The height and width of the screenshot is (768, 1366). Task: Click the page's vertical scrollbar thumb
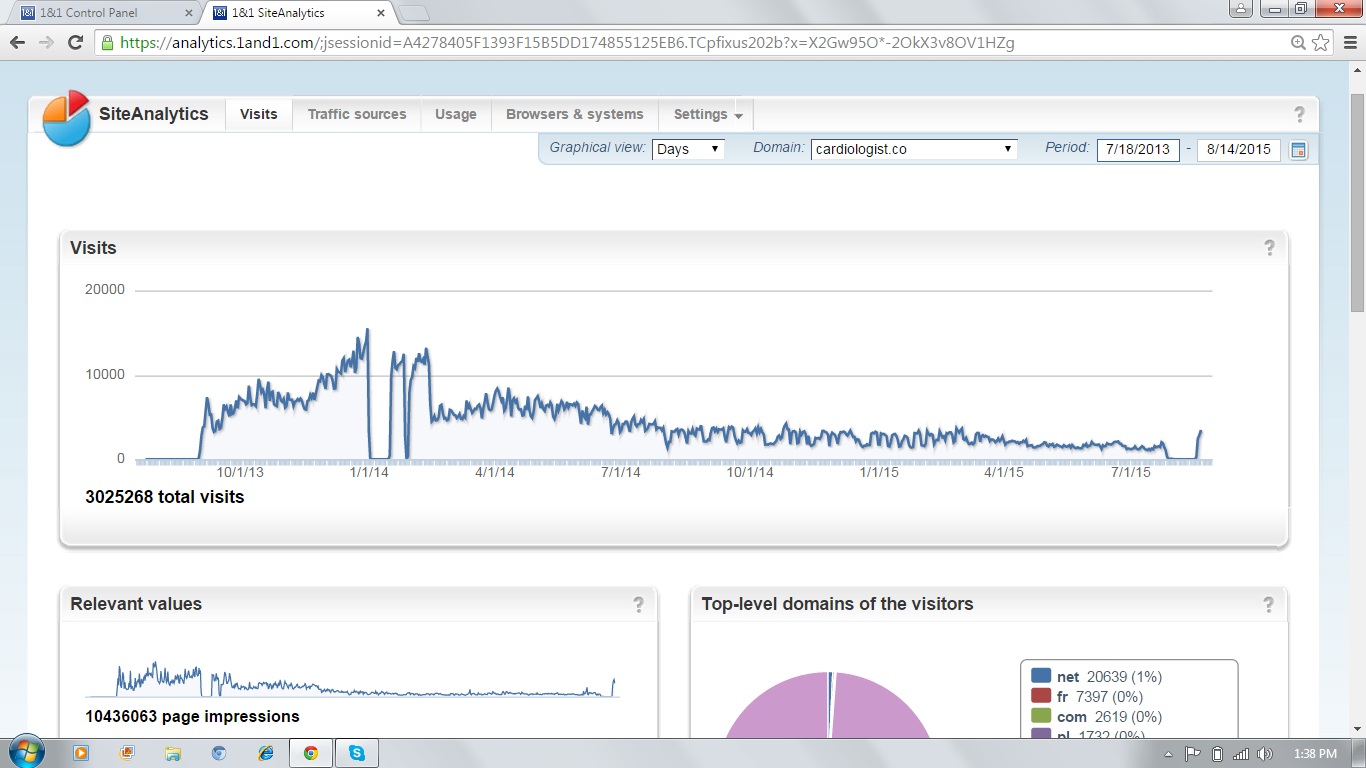(x=1358, y=203)
